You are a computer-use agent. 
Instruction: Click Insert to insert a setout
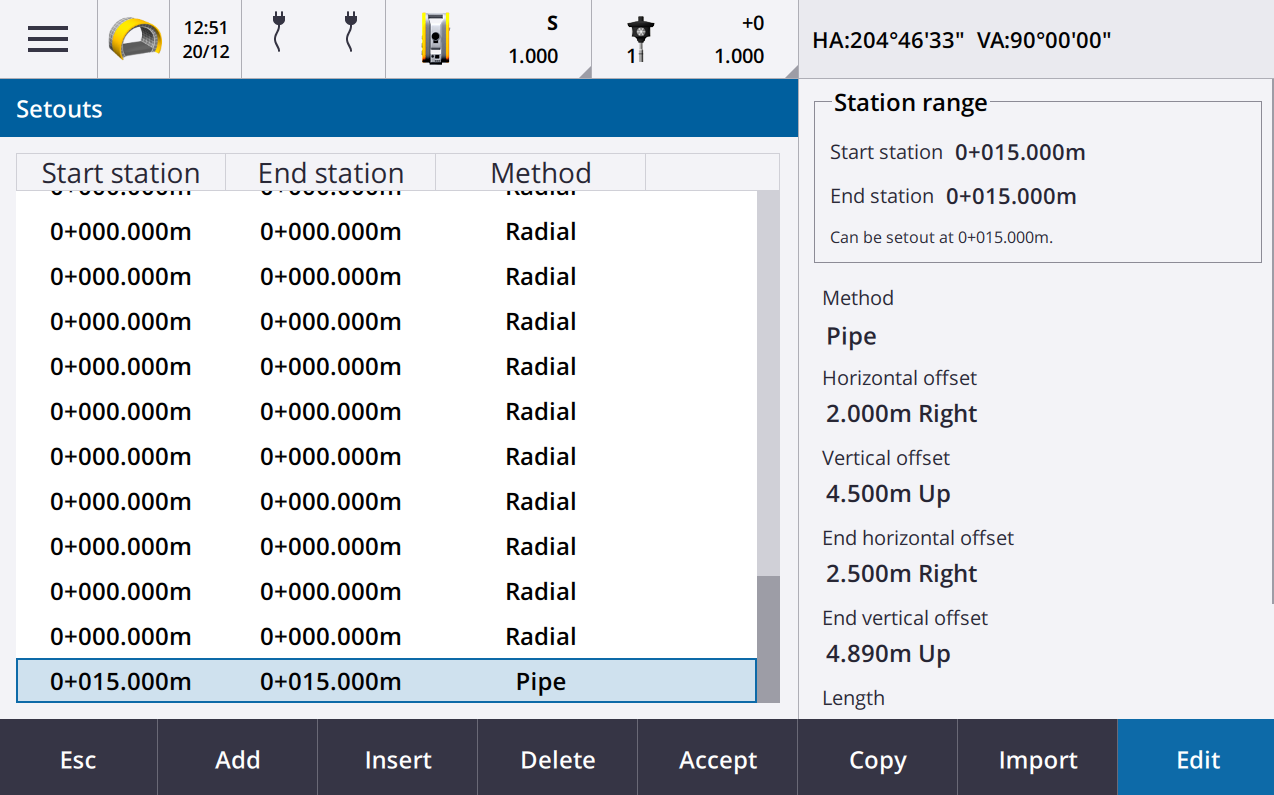[x=398, y=760]
